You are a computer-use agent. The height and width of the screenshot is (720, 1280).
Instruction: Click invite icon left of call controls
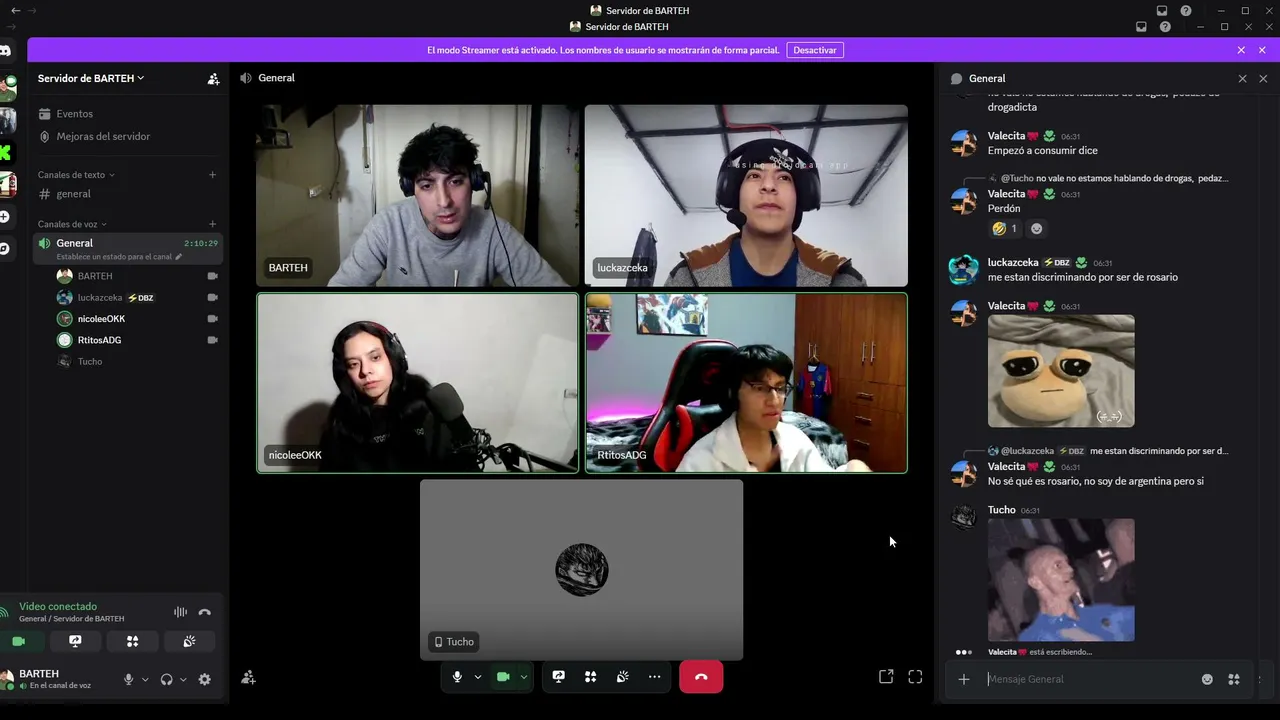248,678
